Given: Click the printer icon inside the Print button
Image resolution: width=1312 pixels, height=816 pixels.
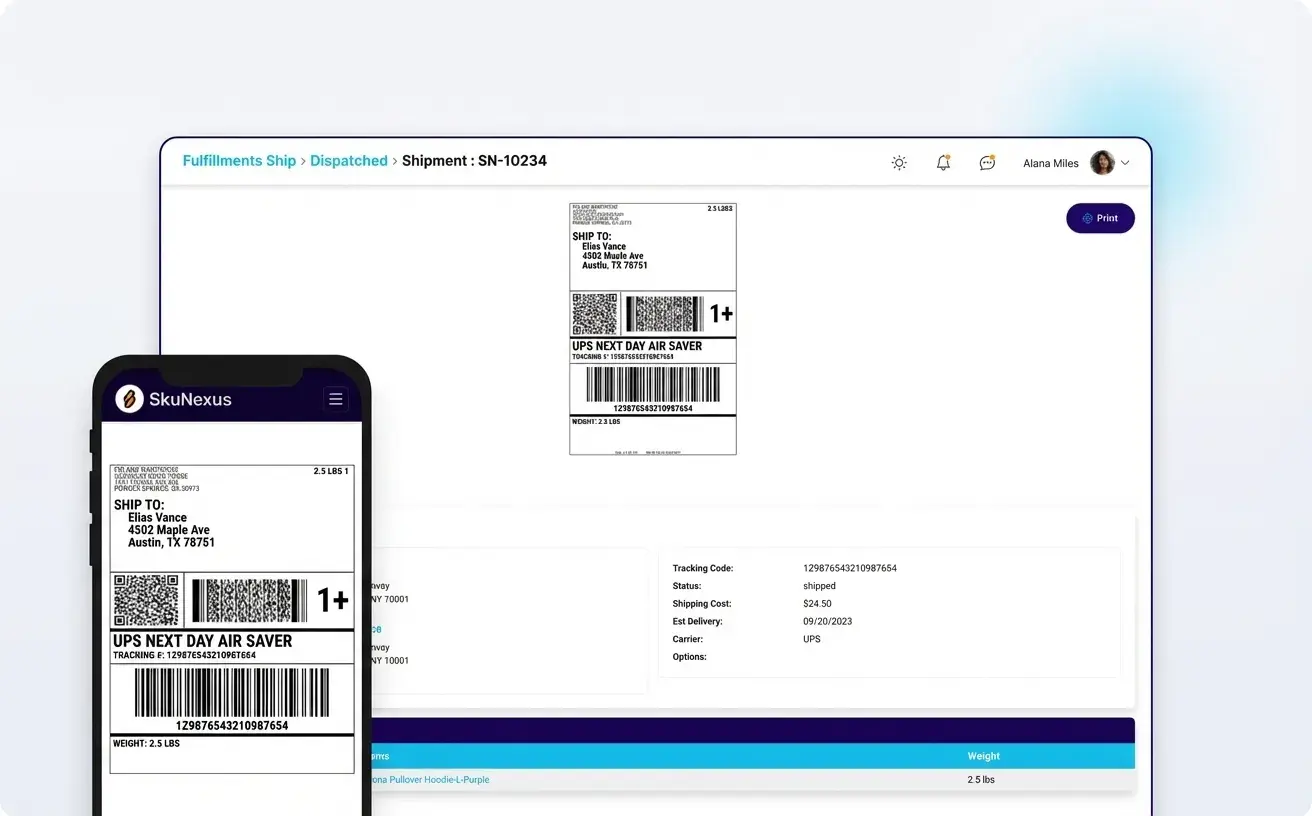Looking at the screenshot, I should [x=1086, y=218].
